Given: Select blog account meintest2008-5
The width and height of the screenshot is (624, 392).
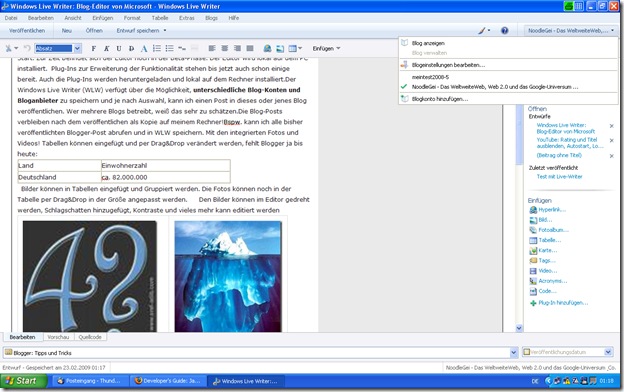Looking at the screenshot, I should [430, 77].
